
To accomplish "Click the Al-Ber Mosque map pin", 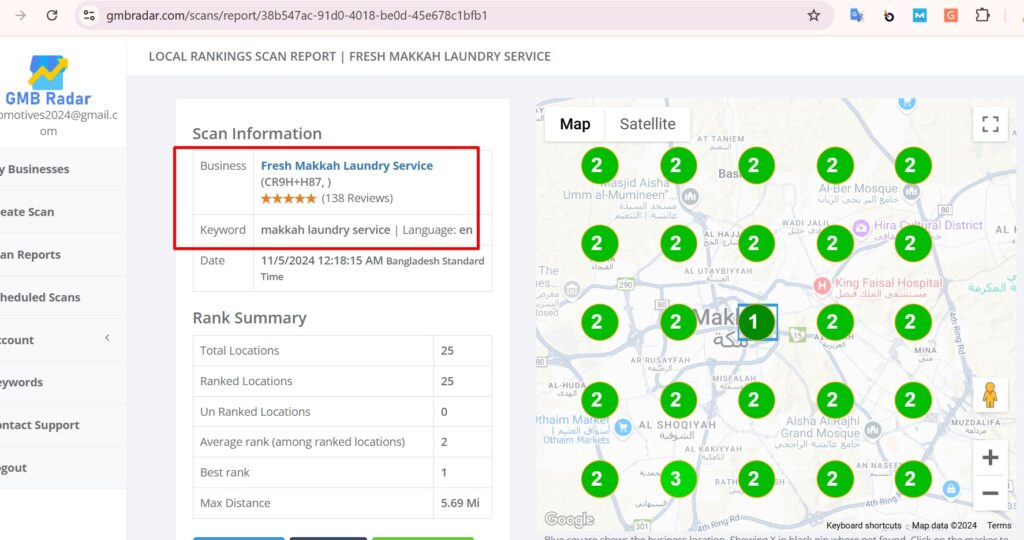I will click(912, 191).
